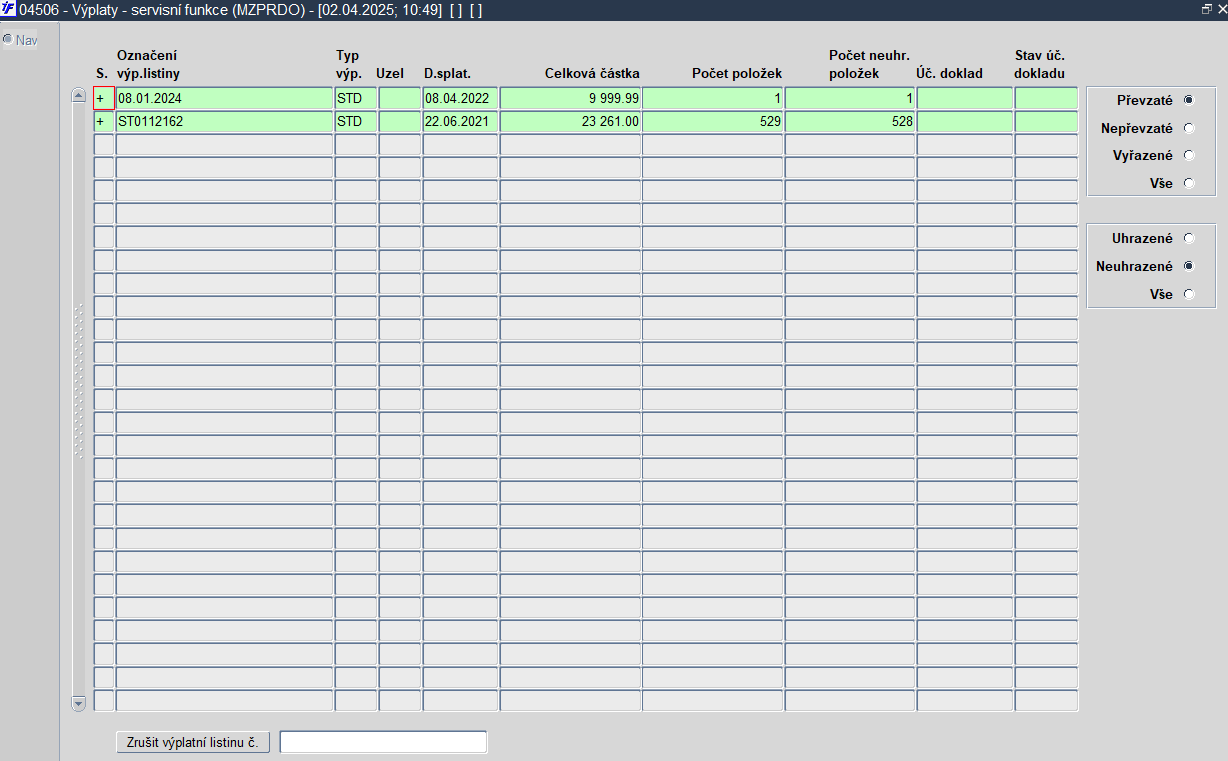Click Zrušit výplatní listinu č. button
The height and width of the screenshot is (761, 1228).
click(193, 742)
